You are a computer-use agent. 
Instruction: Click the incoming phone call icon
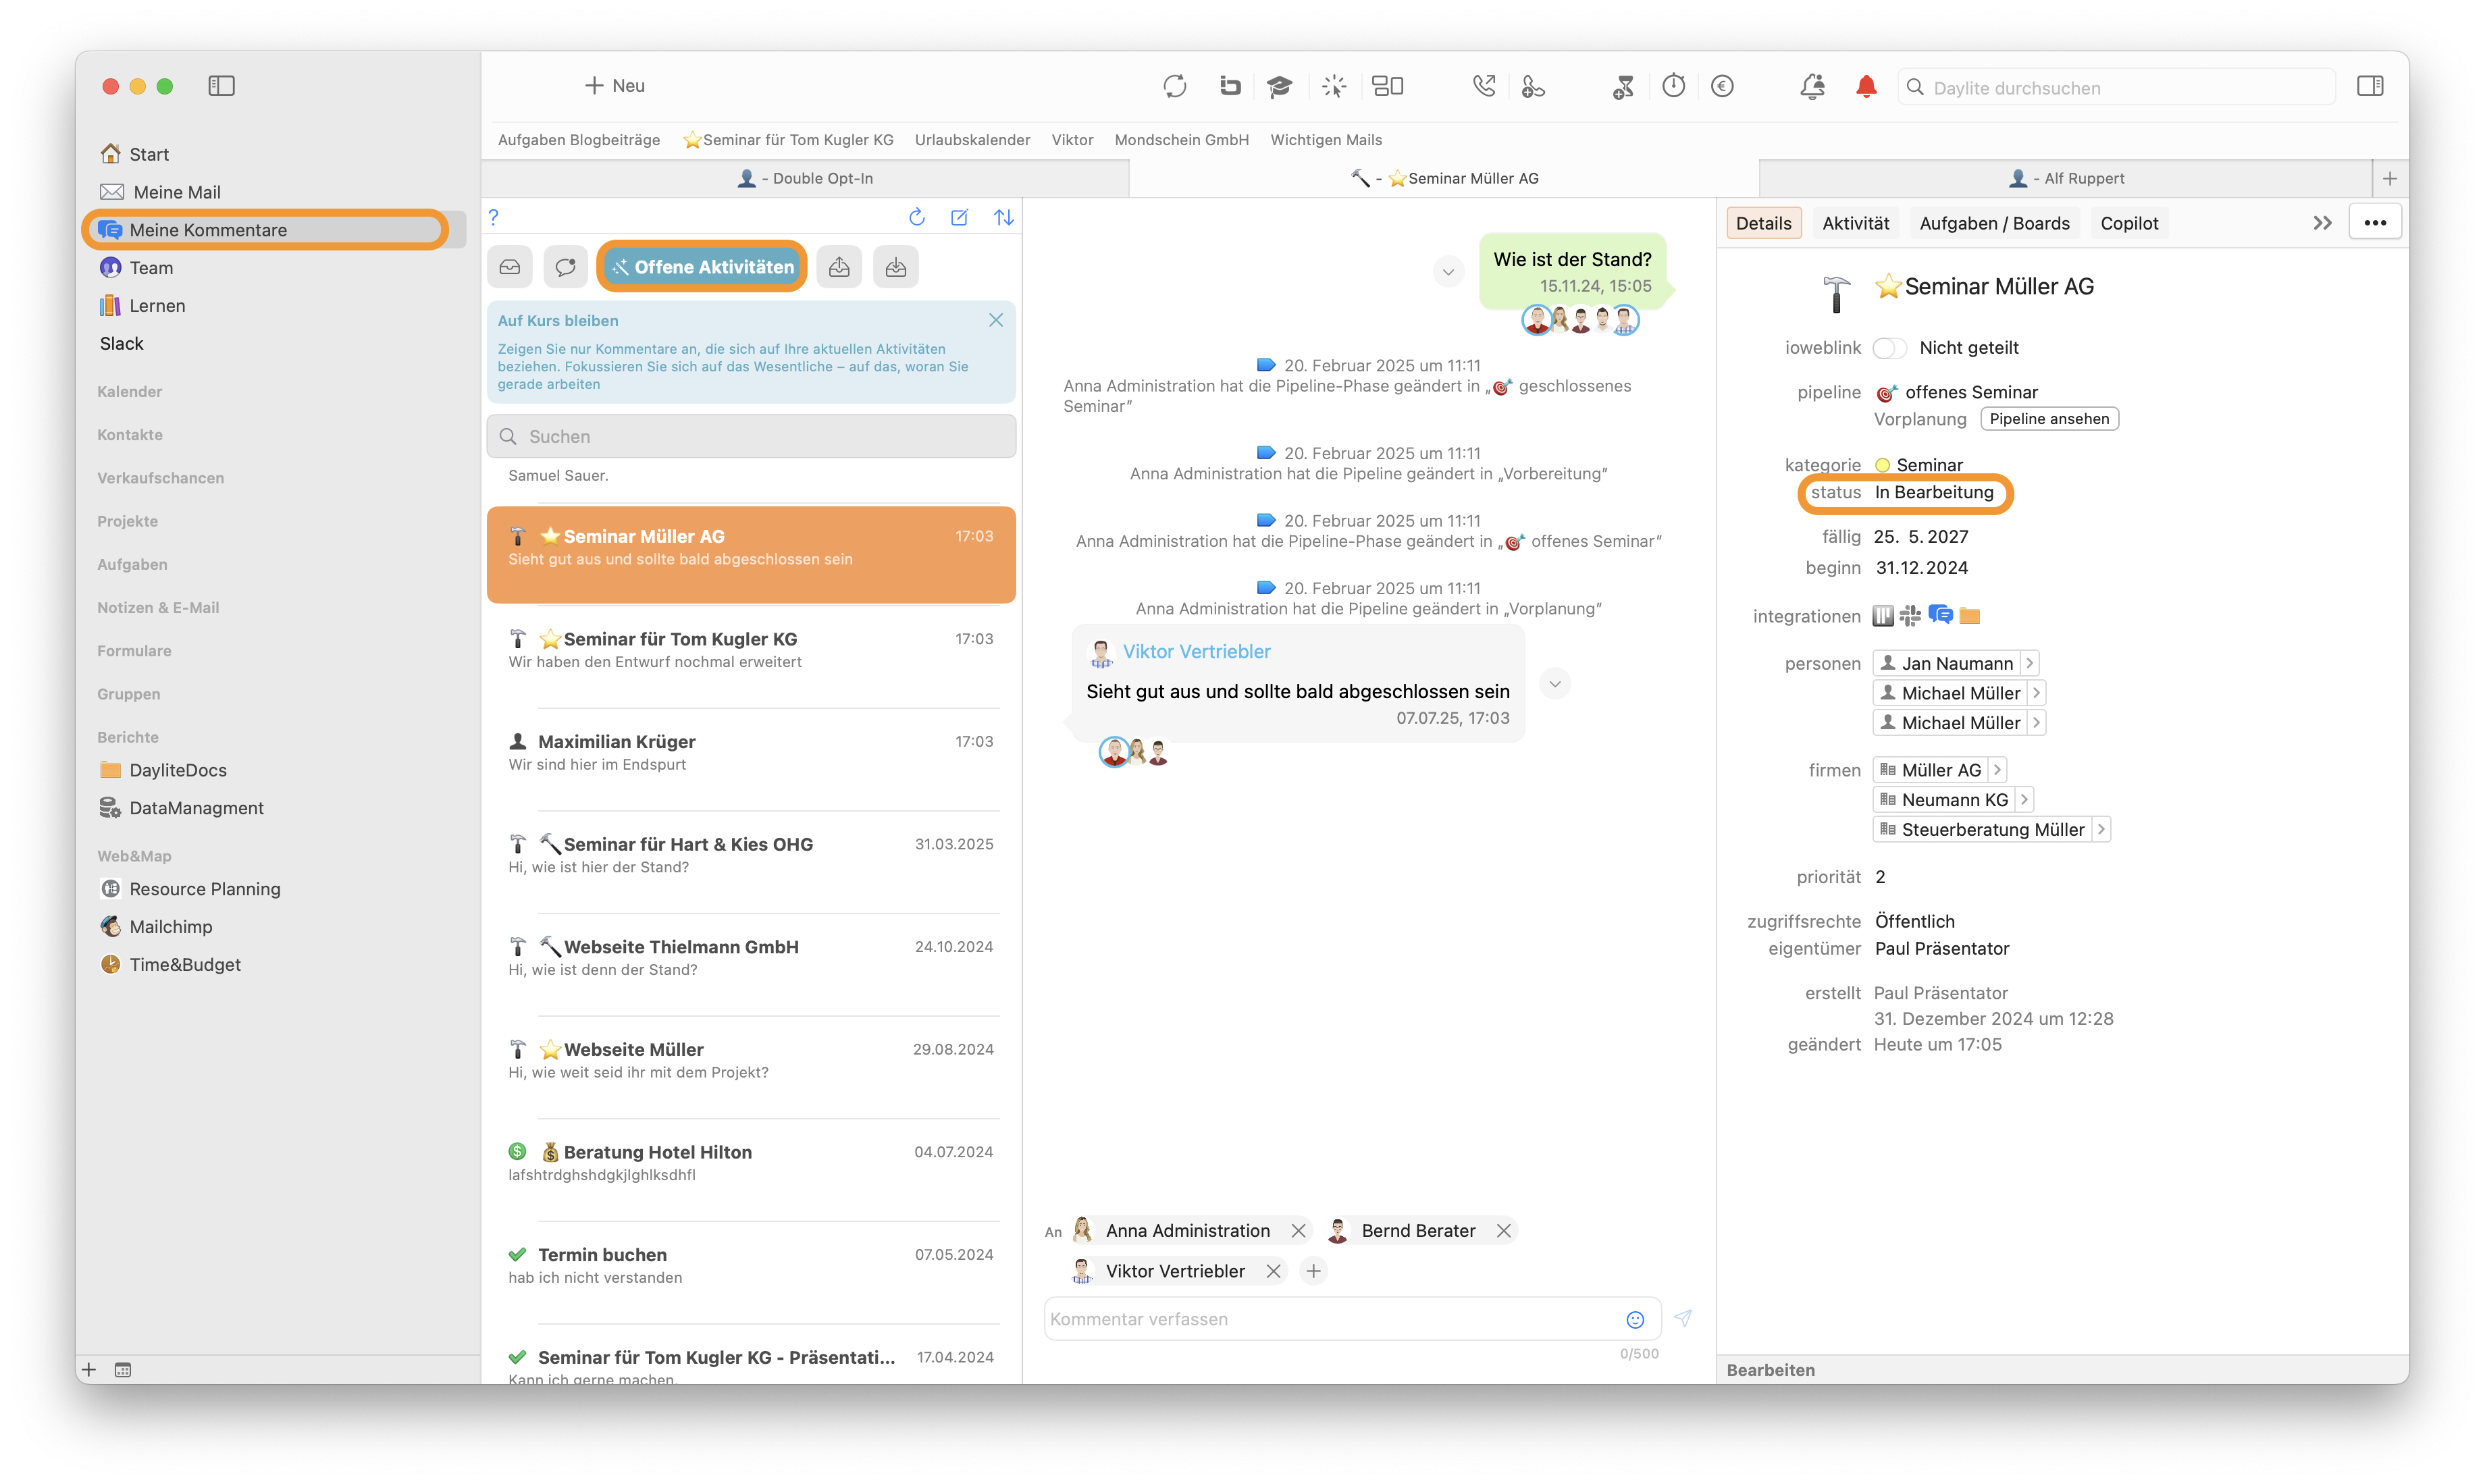(x=1483, y=86)
